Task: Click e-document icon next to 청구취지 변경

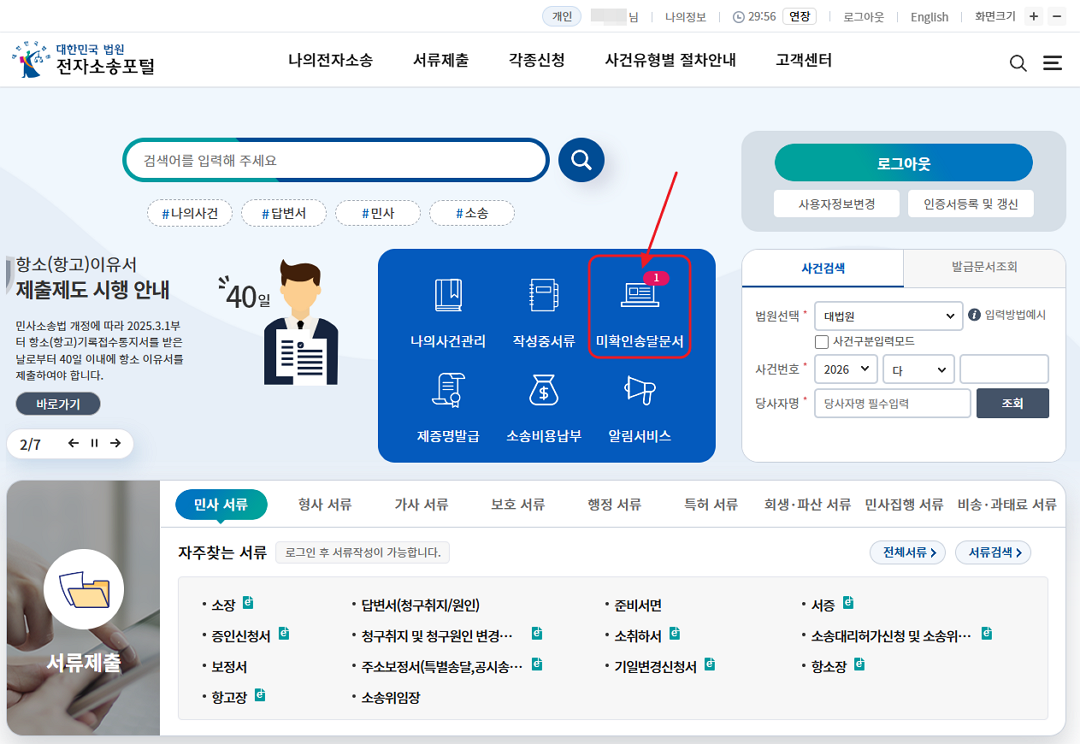Action: coord(537,634)
